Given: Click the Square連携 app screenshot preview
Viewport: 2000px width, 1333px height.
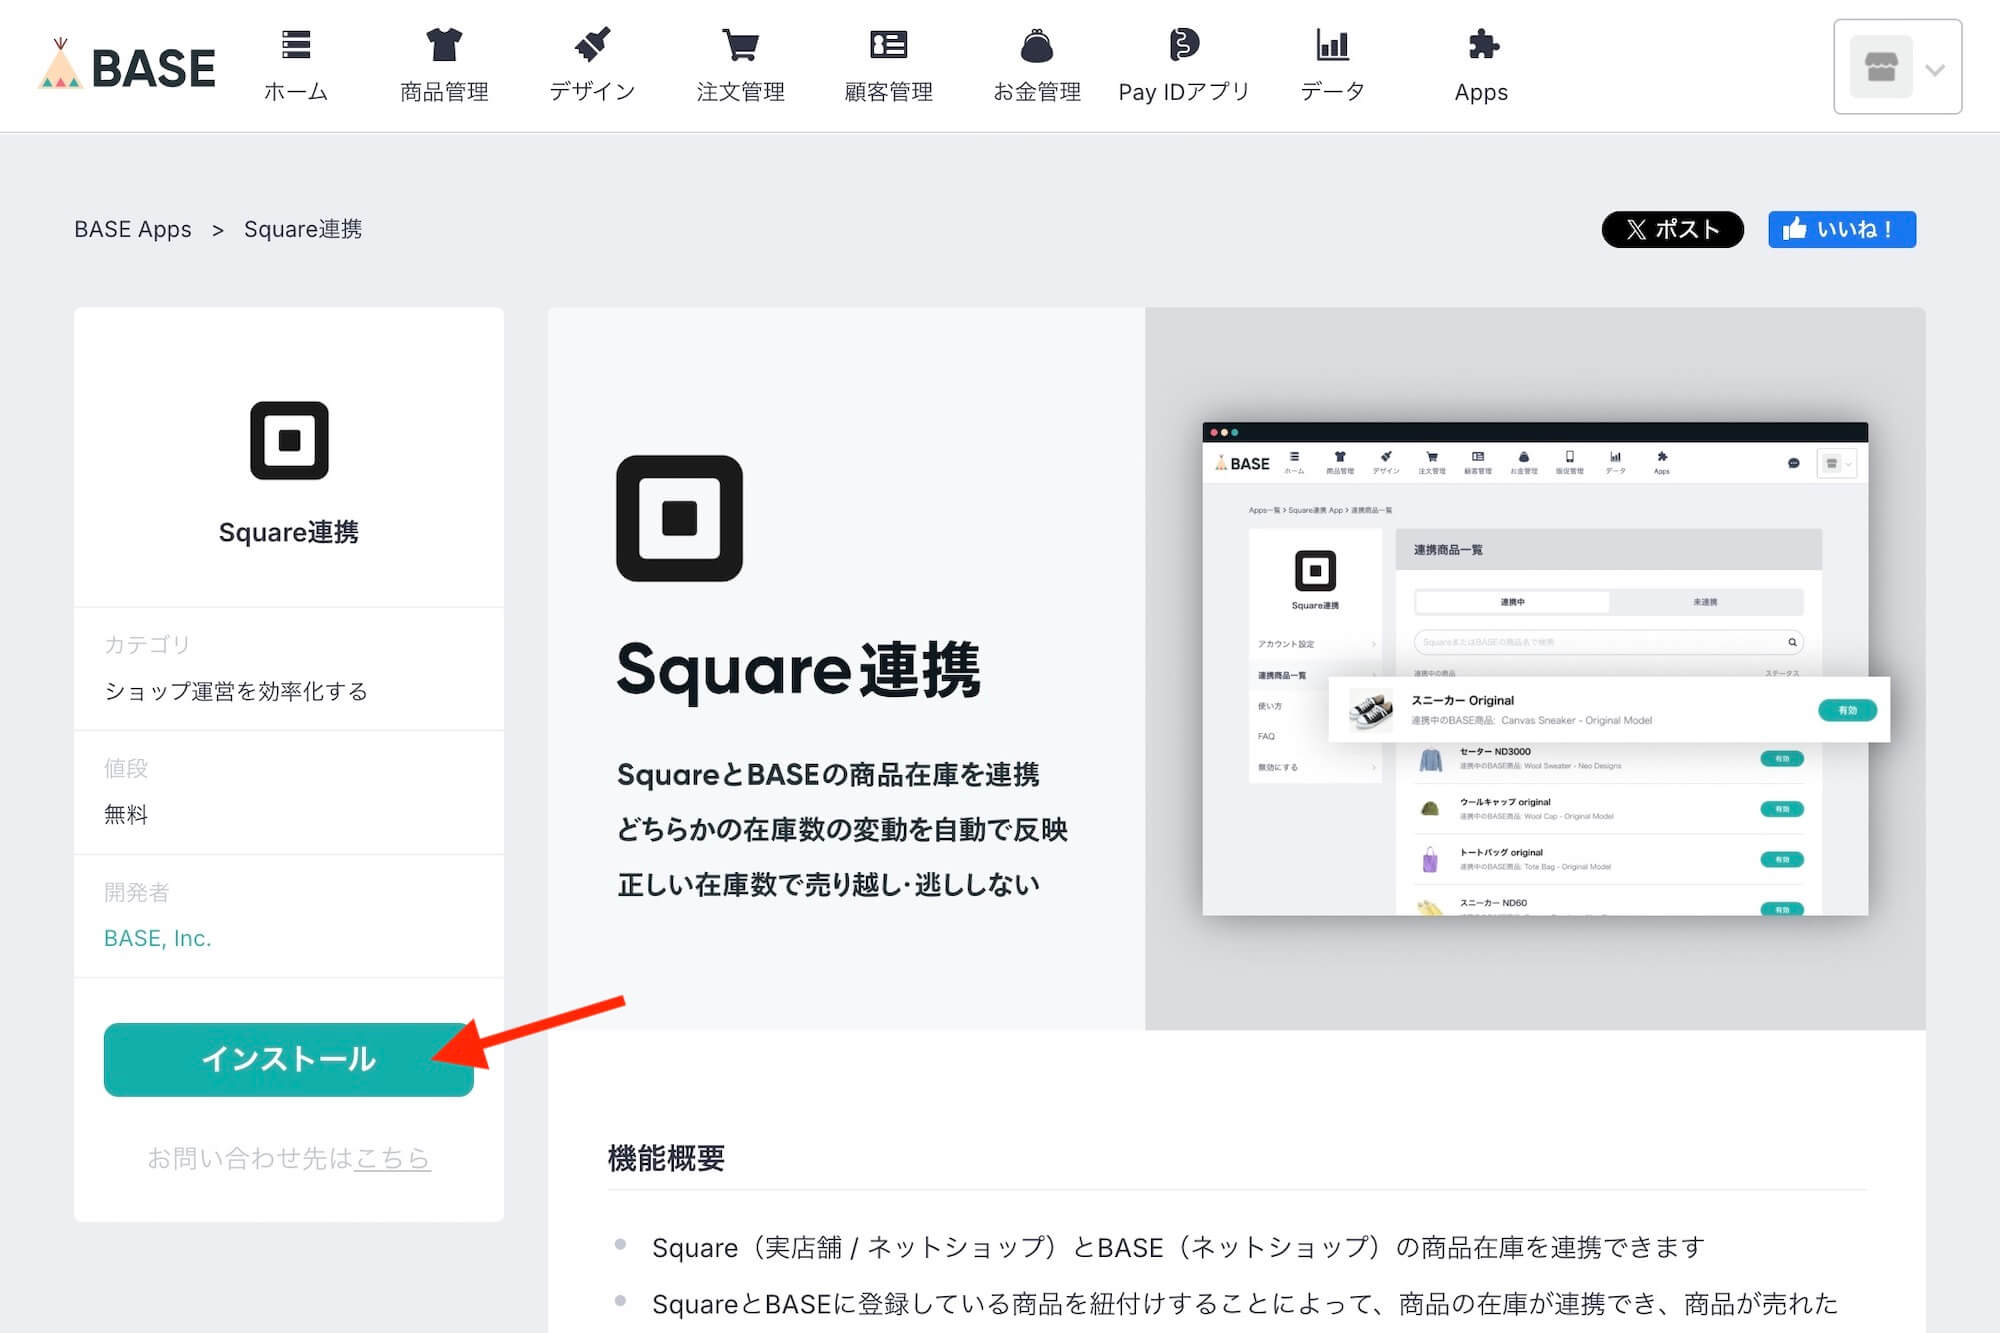Looking at the screenshot, I should [1534, 668].
